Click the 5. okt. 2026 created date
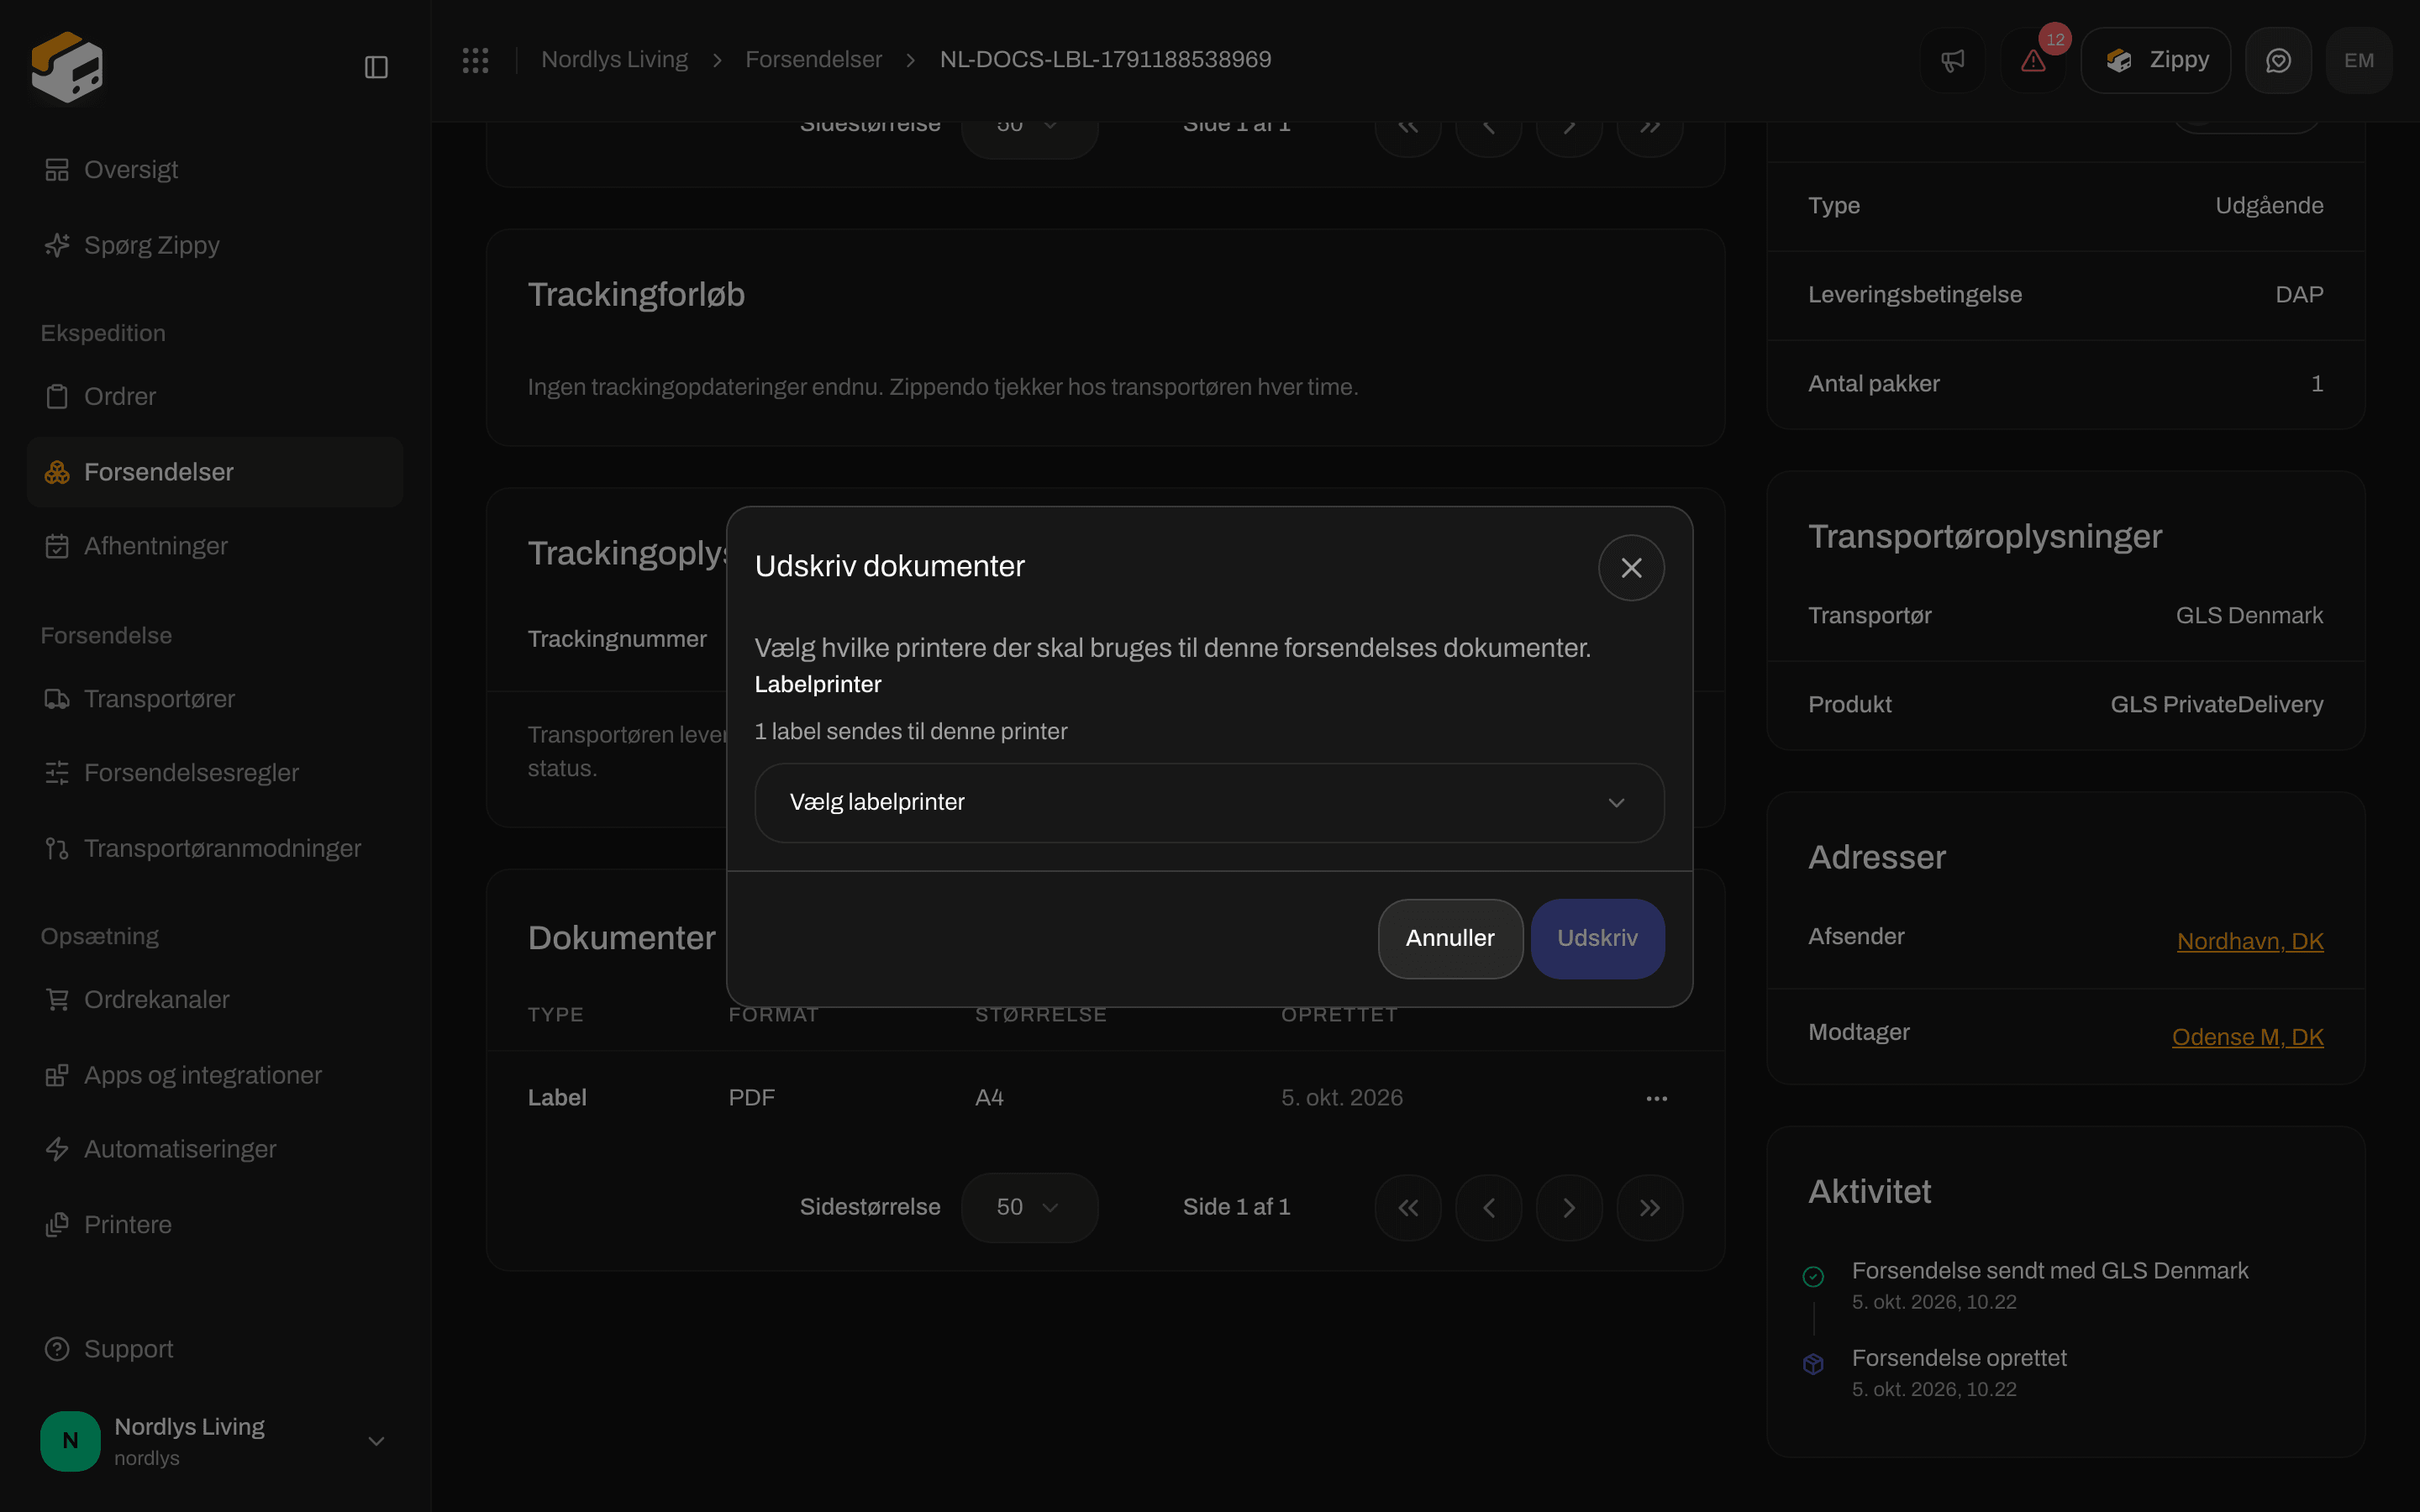This screenshot has height=1512, width=2420. [x=1342, y=1098]
